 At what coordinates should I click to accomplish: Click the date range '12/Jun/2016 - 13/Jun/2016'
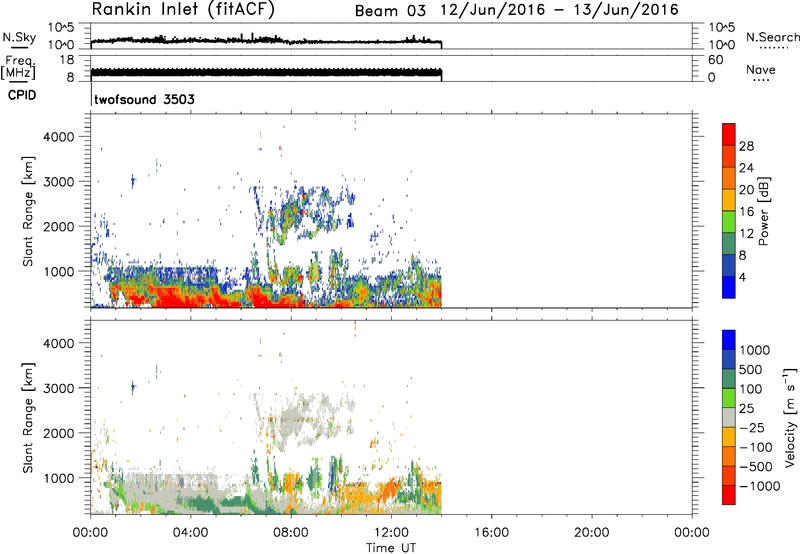coord(560,10)
